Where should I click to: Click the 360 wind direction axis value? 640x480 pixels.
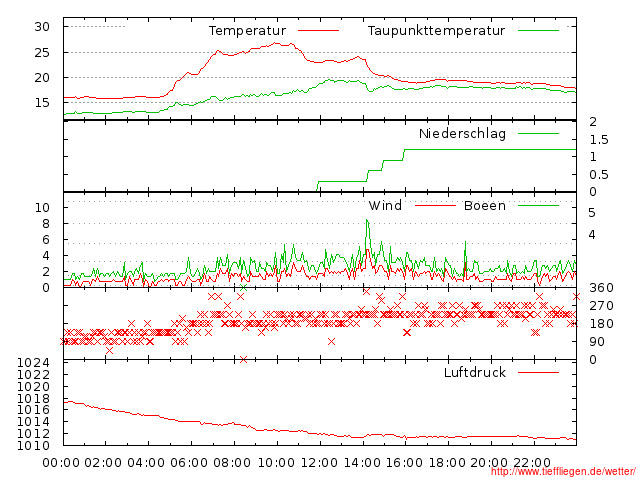[601, 288]
